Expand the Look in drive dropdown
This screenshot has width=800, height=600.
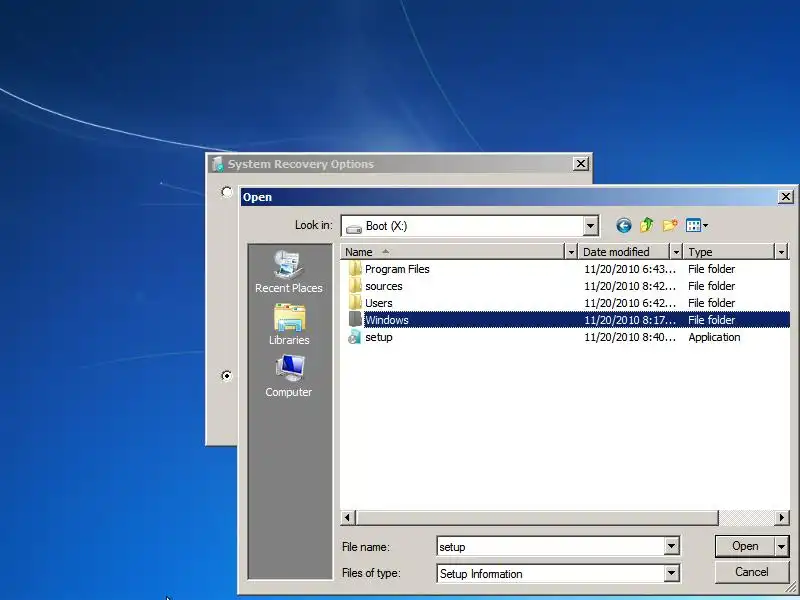590,226
